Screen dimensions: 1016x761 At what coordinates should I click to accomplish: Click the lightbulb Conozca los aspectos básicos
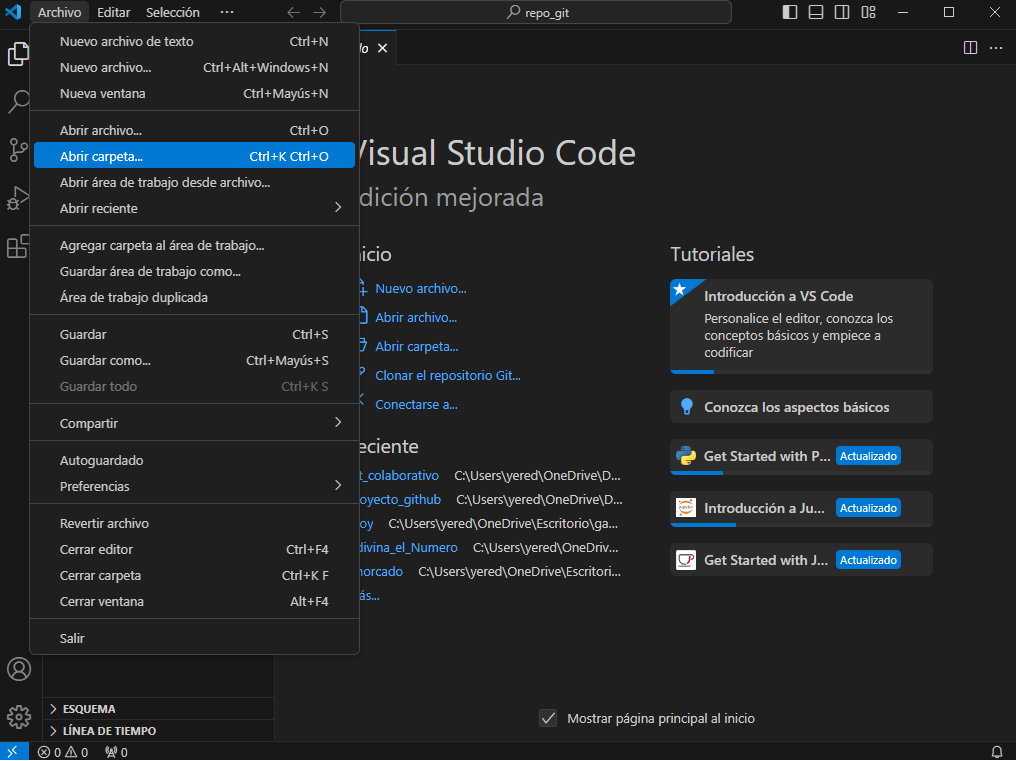coord(686,407)
